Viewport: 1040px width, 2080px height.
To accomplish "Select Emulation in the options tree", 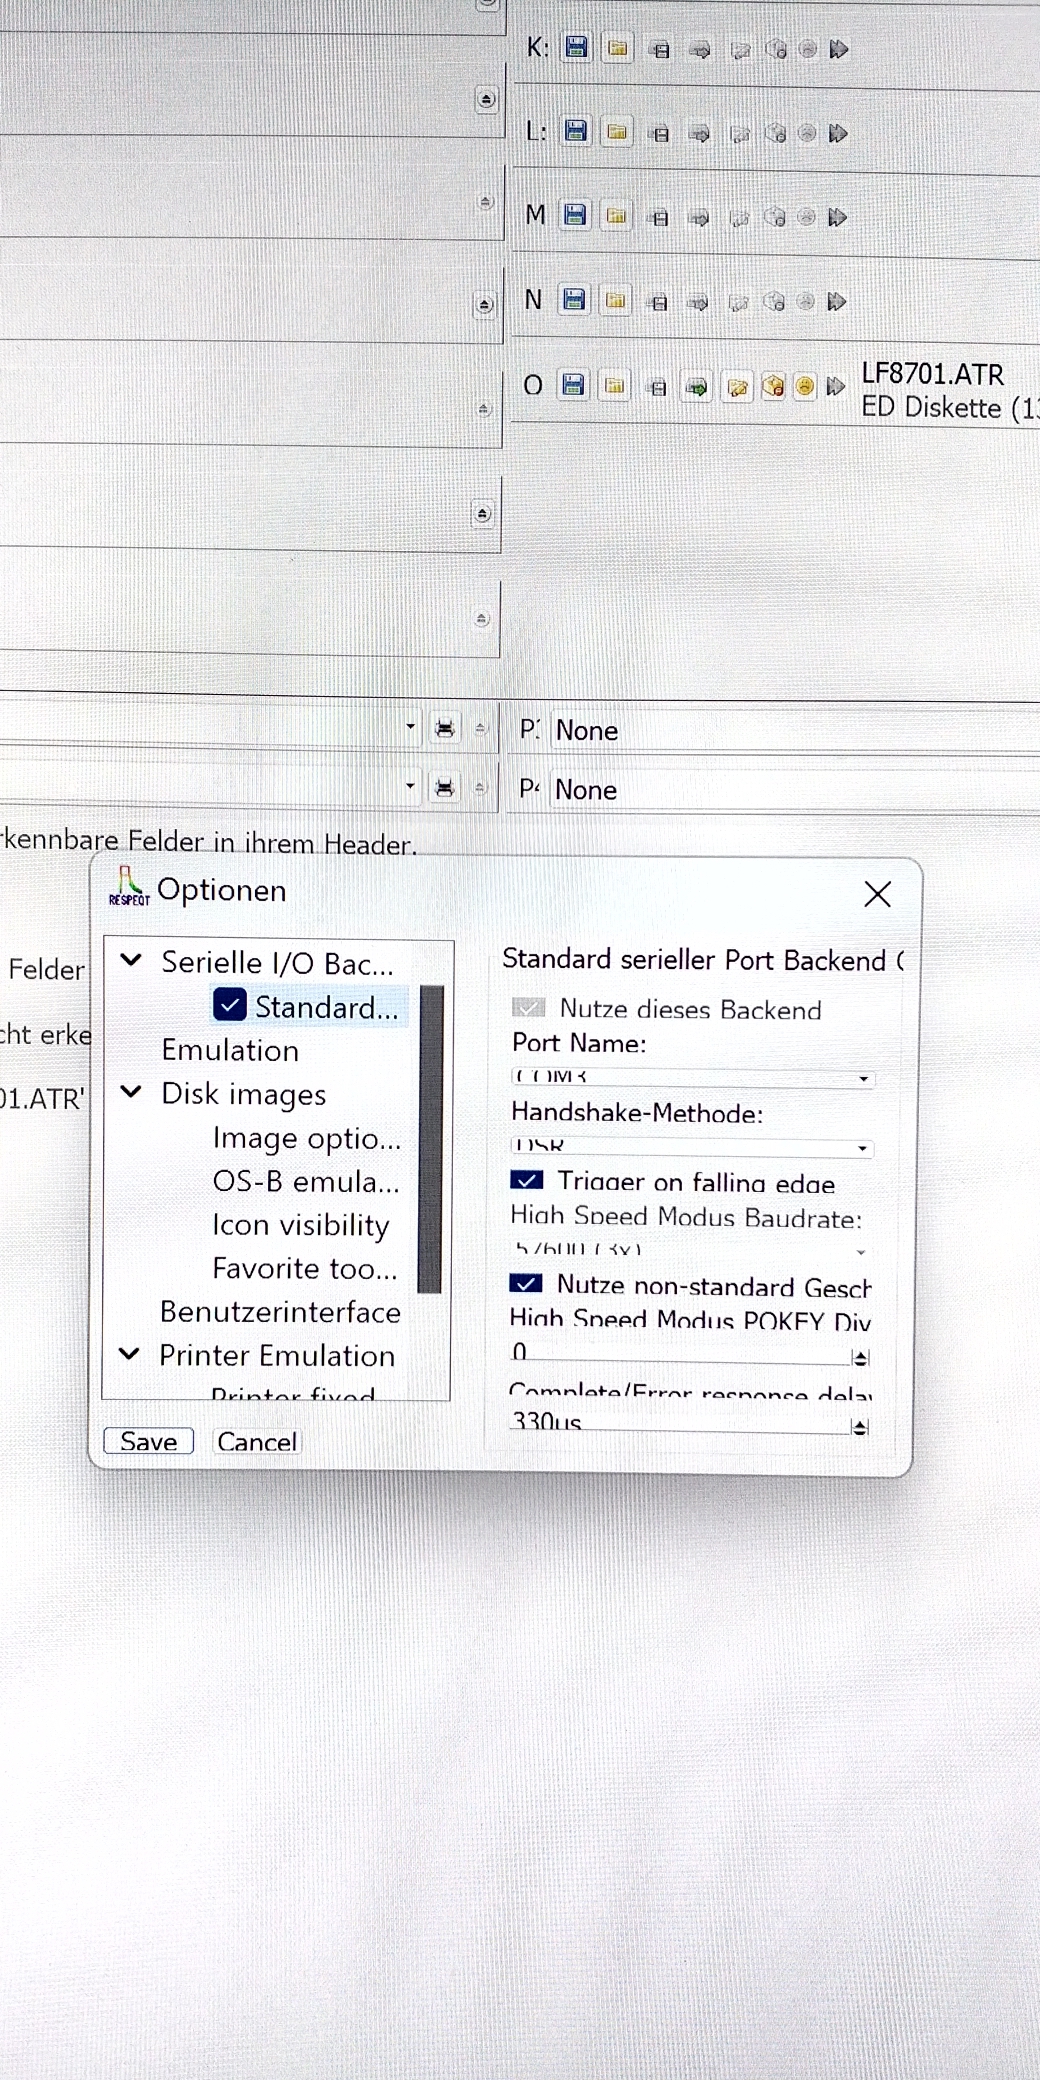I will [230, 1050].
